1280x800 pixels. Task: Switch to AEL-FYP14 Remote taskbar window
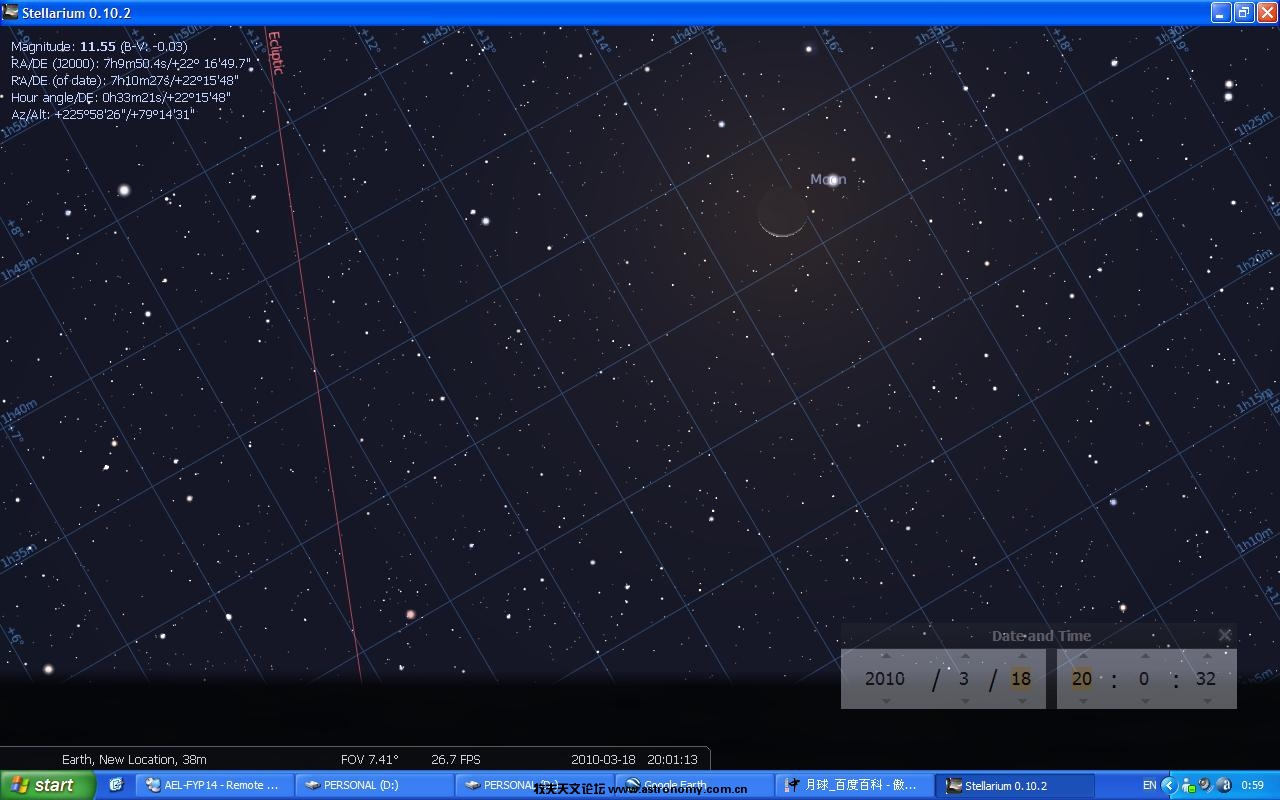point(214,785)
